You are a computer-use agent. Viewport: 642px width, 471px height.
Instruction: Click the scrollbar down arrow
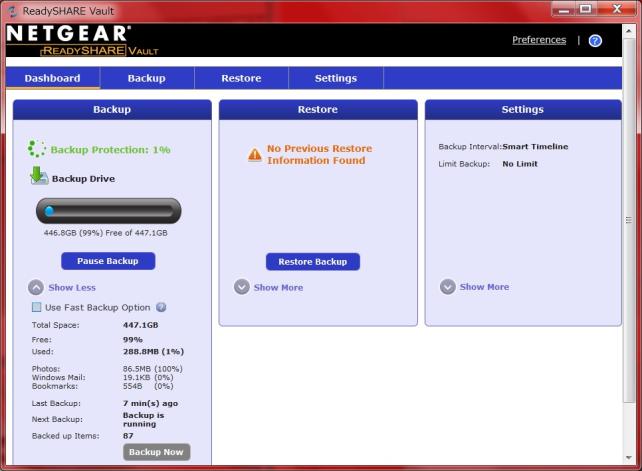click(x=628, y=458)
